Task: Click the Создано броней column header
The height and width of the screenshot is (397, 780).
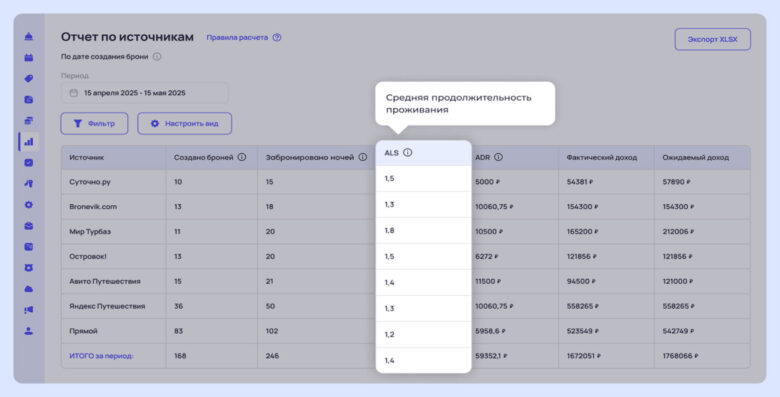Action: tap(203, 157)
